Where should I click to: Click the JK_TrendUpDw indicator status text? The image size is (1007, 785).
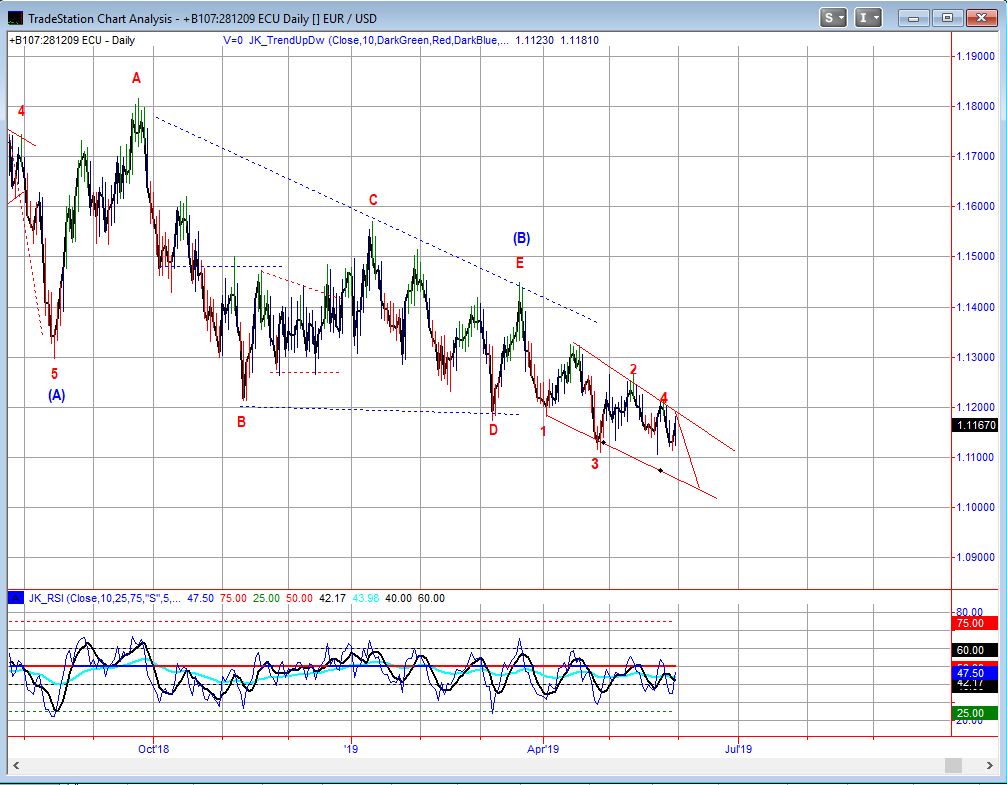point(379,40)
